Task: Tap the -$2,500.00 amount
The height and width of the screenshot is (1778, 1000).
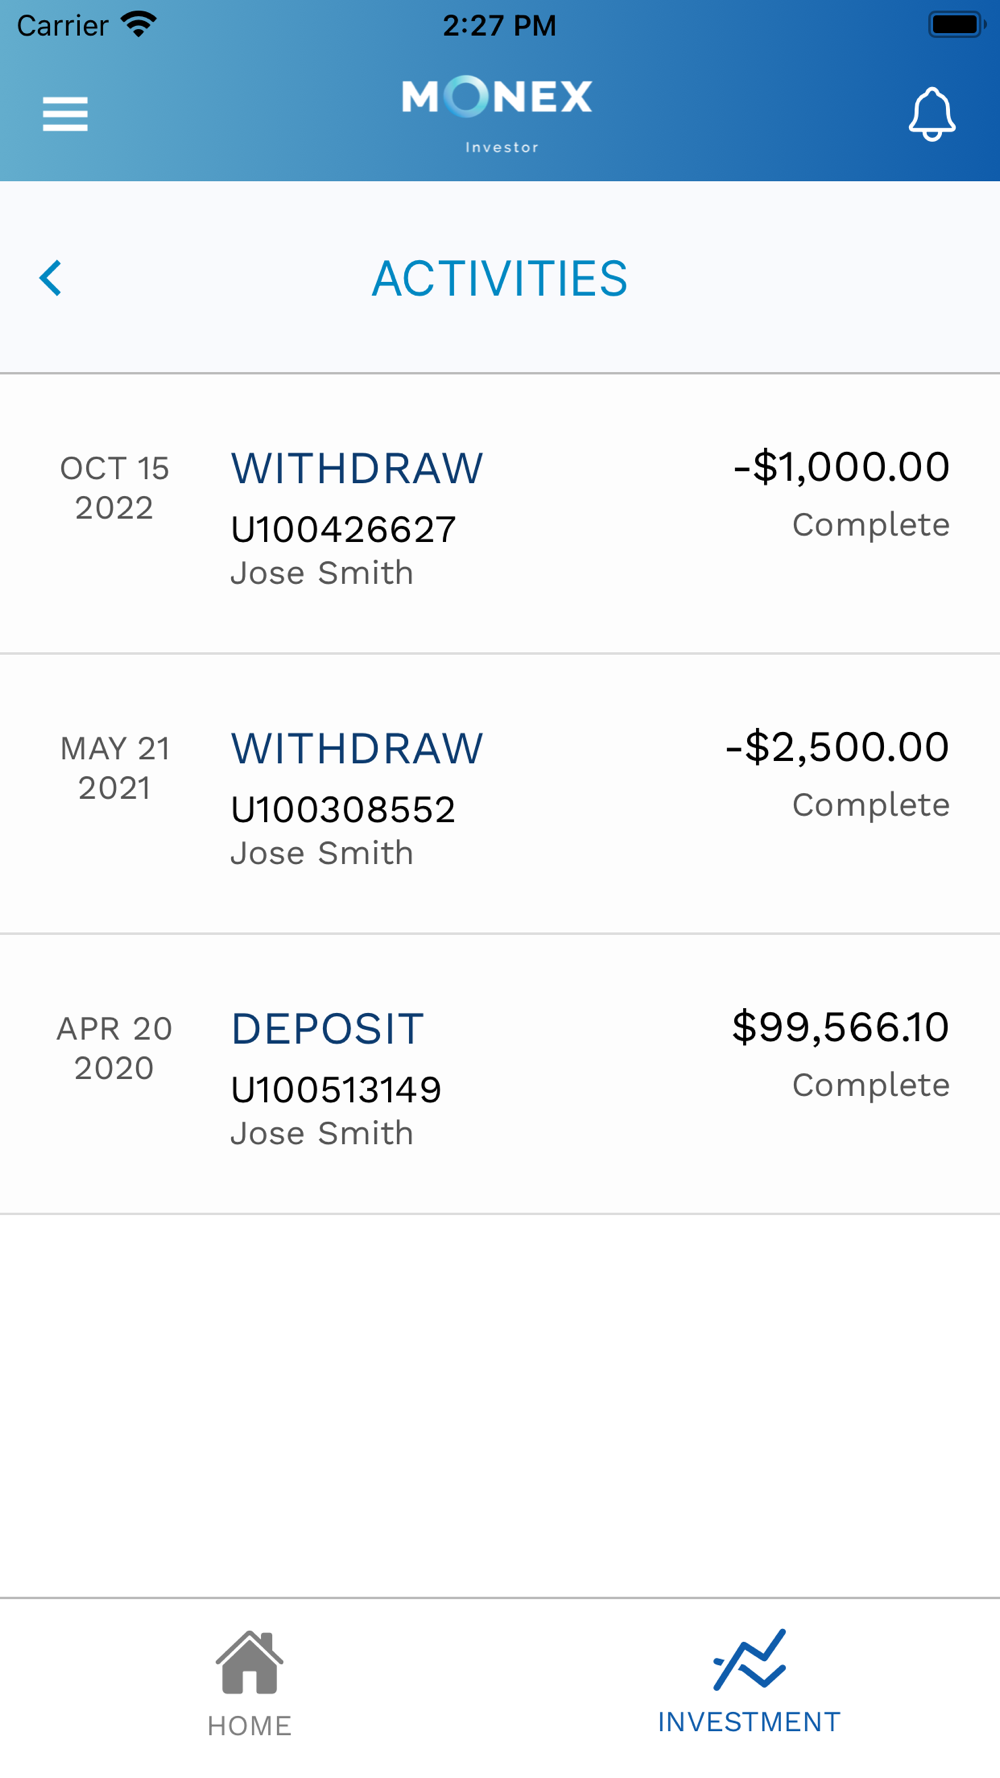Action: [x=837, y=747]
